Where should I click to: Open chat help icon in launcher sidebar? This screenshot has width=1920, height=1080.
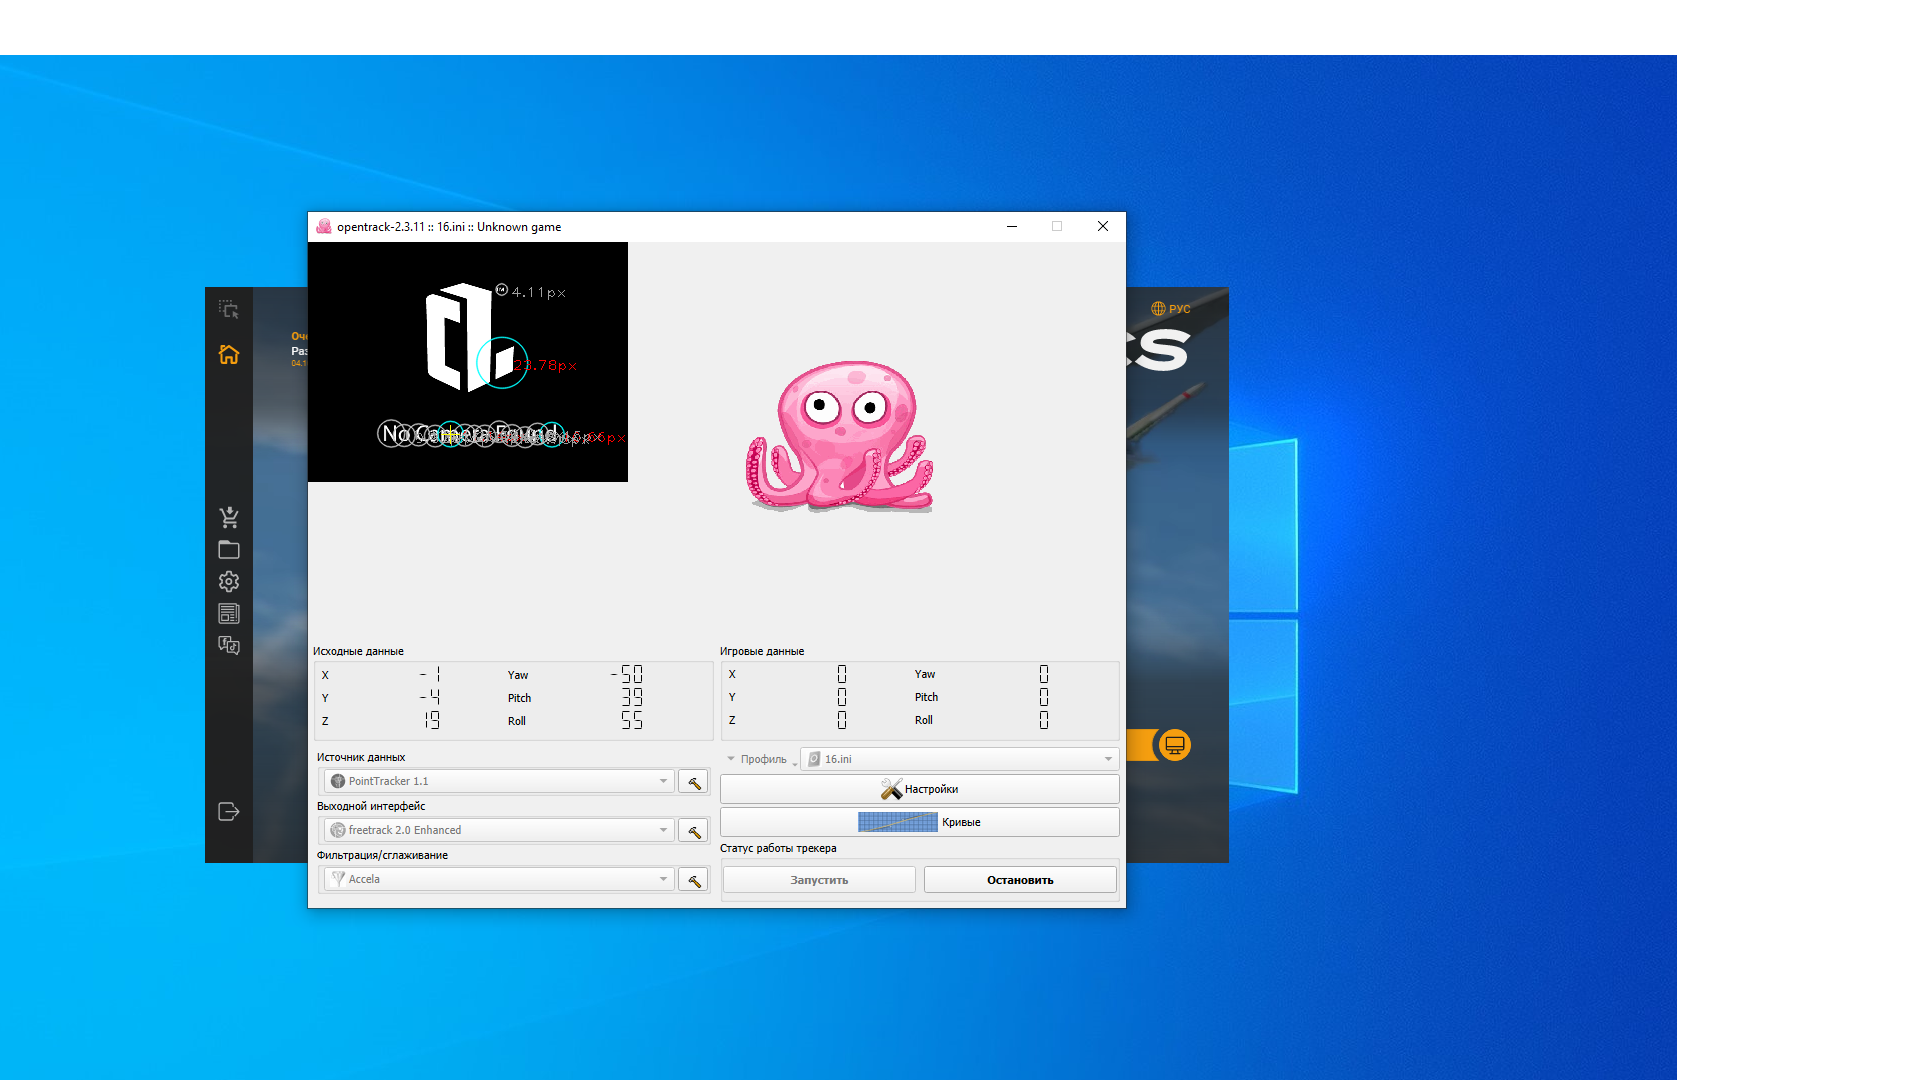[229, 646]
